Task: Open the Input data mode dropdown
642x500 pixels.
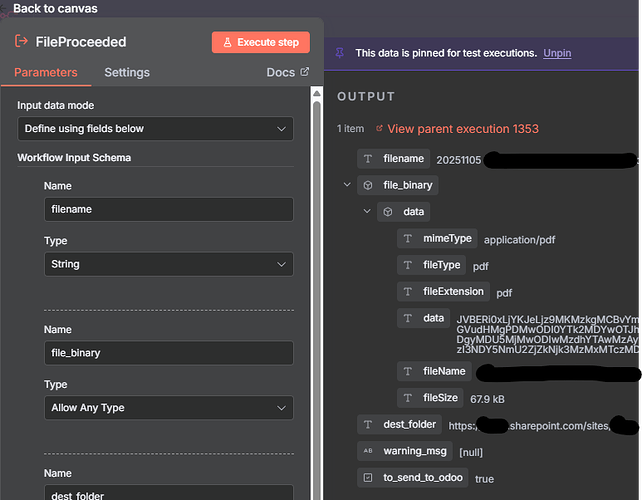Action: click(155, 129)
